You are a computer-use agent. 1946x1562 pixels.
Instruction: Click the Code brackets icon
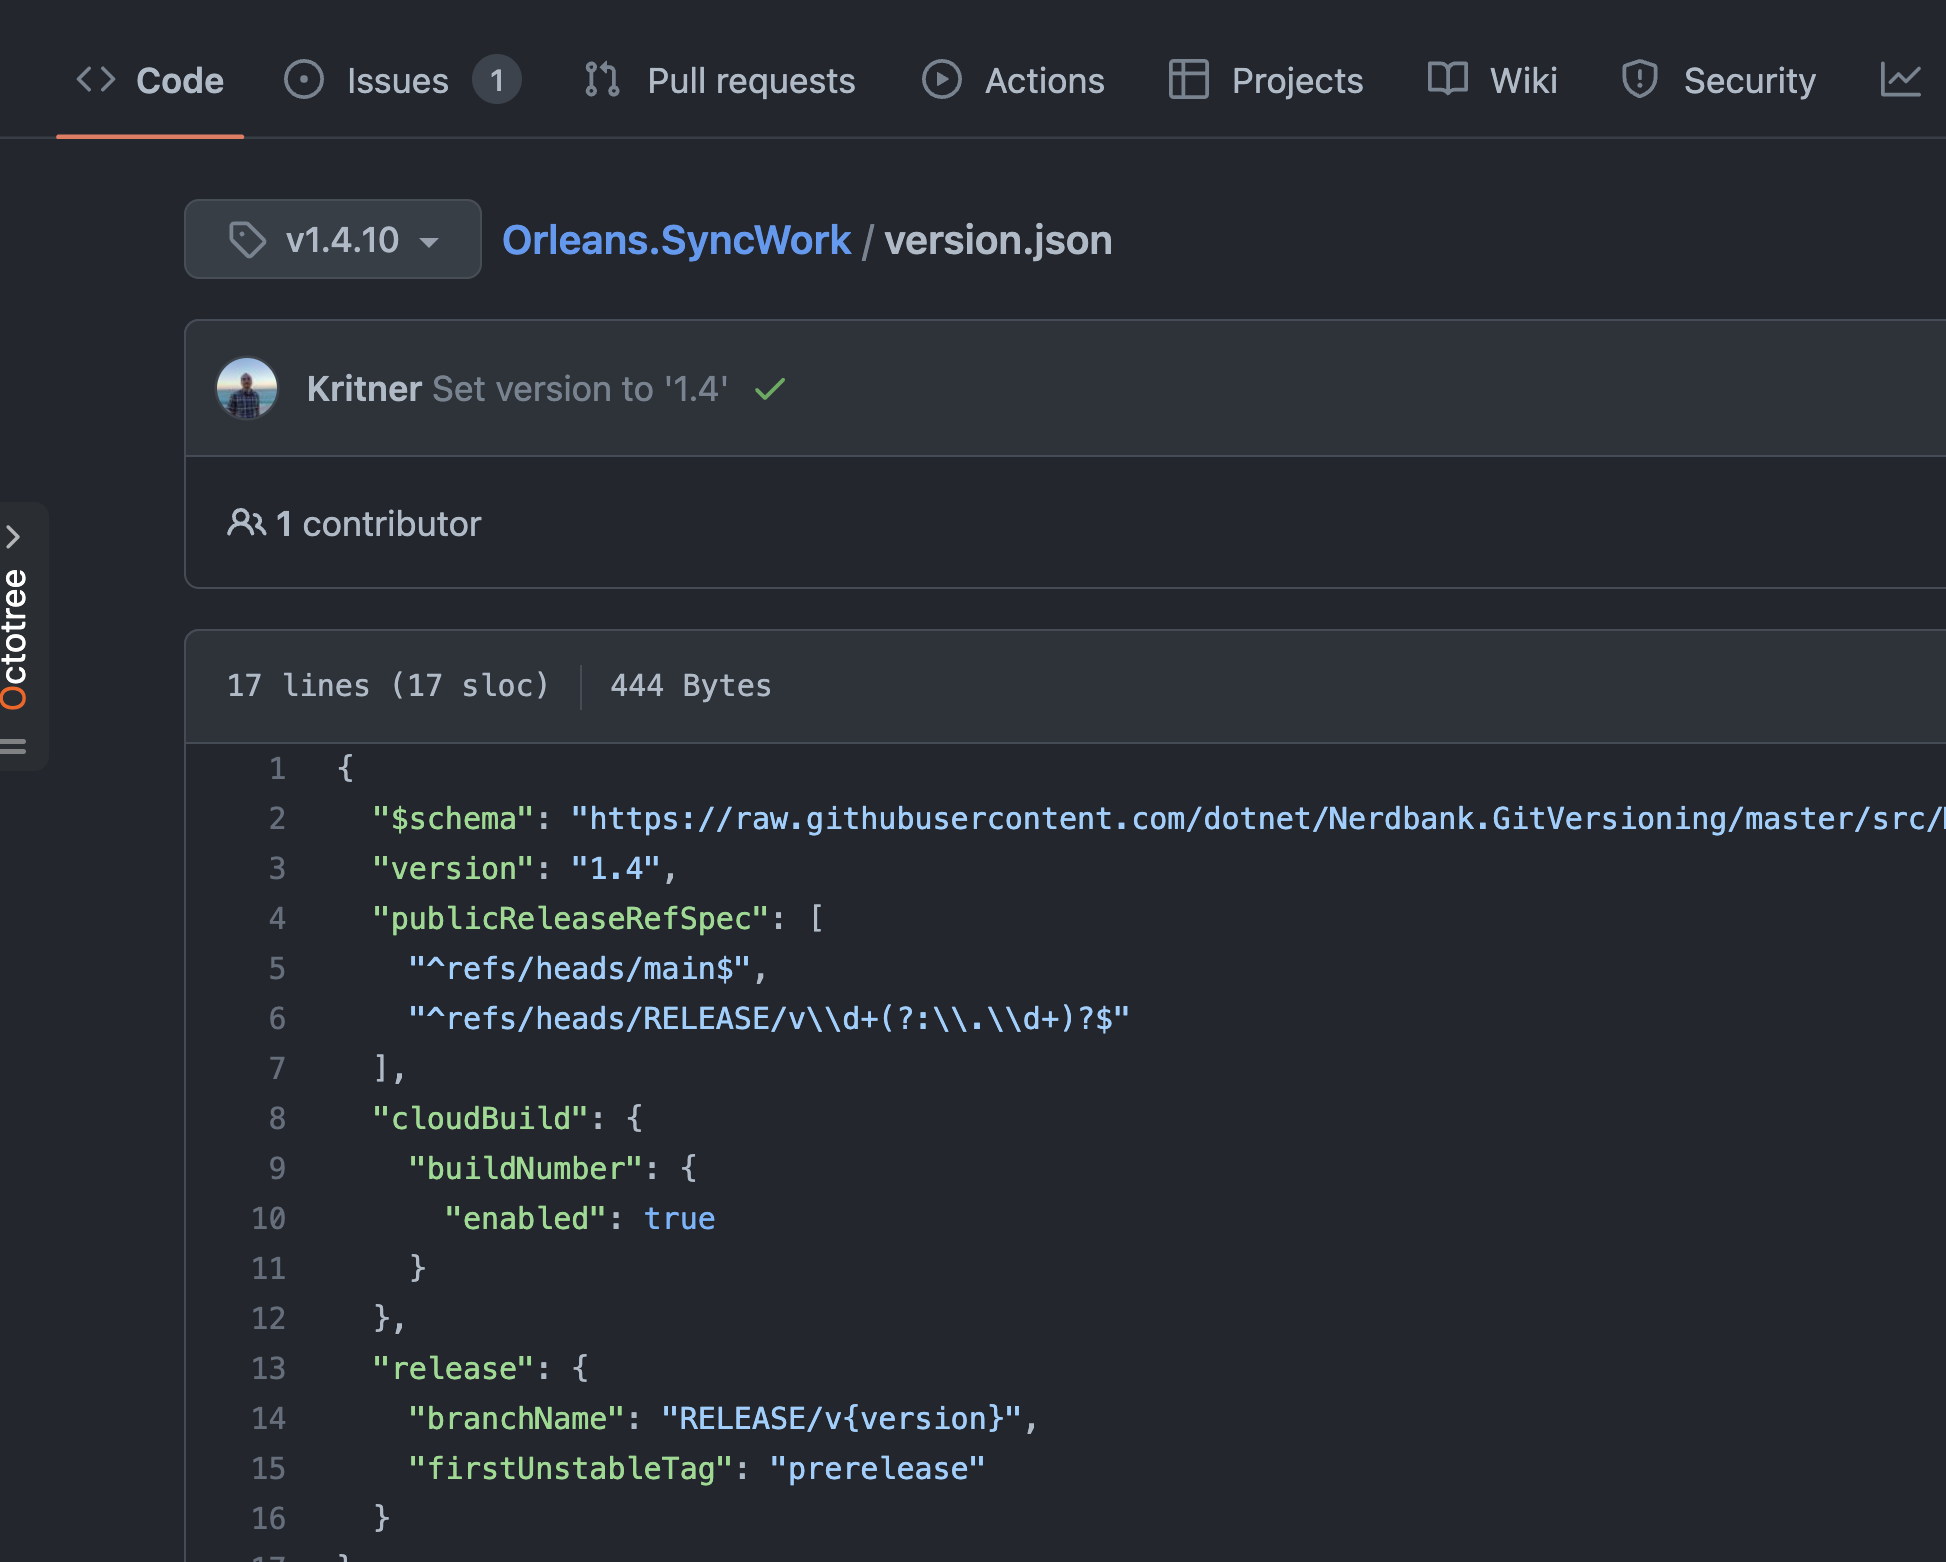click(x=96, y=80)
